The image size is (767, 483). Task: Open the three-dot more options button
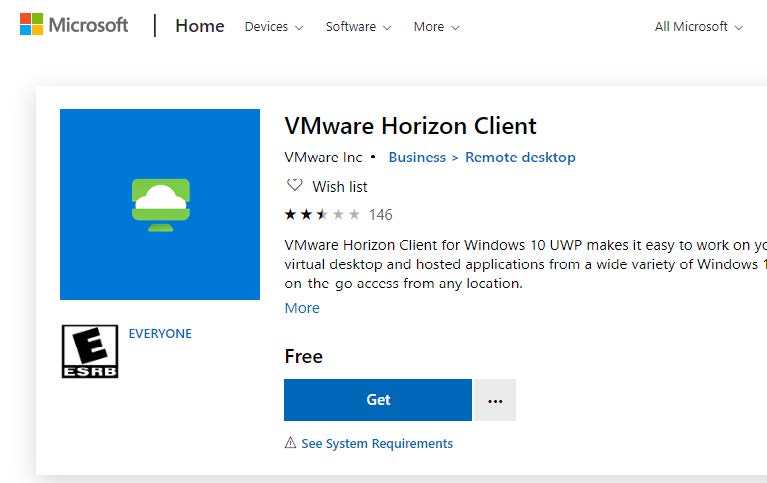tap(495, 400)
